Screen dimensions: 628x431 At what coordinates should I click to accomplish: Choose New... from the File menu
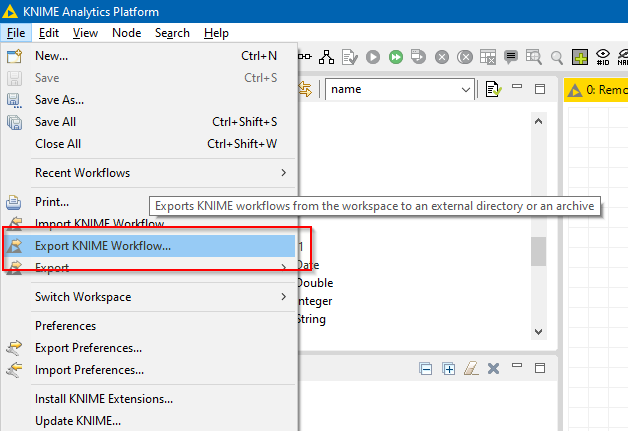point(150,56)
